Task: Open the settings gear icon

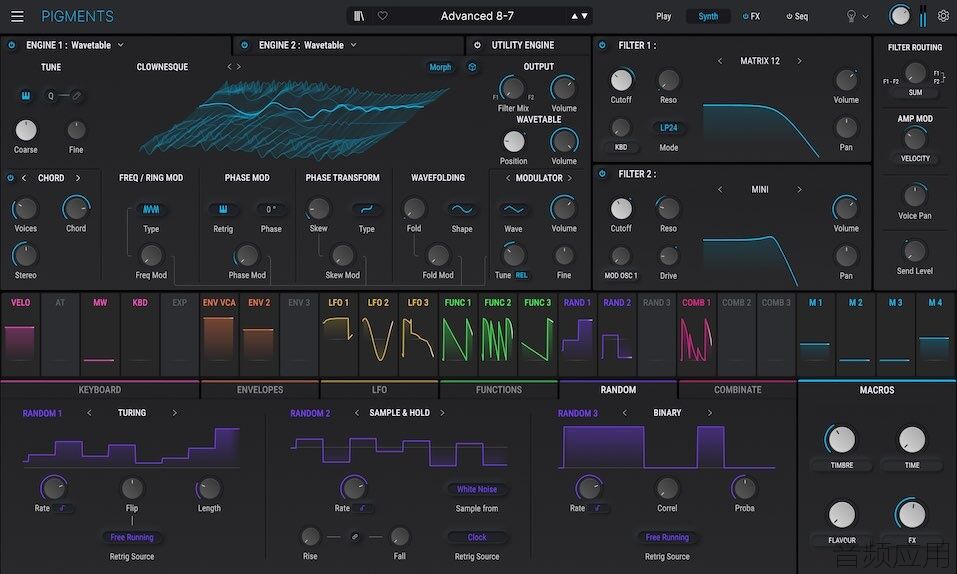Action: click(x=943, y=16)
